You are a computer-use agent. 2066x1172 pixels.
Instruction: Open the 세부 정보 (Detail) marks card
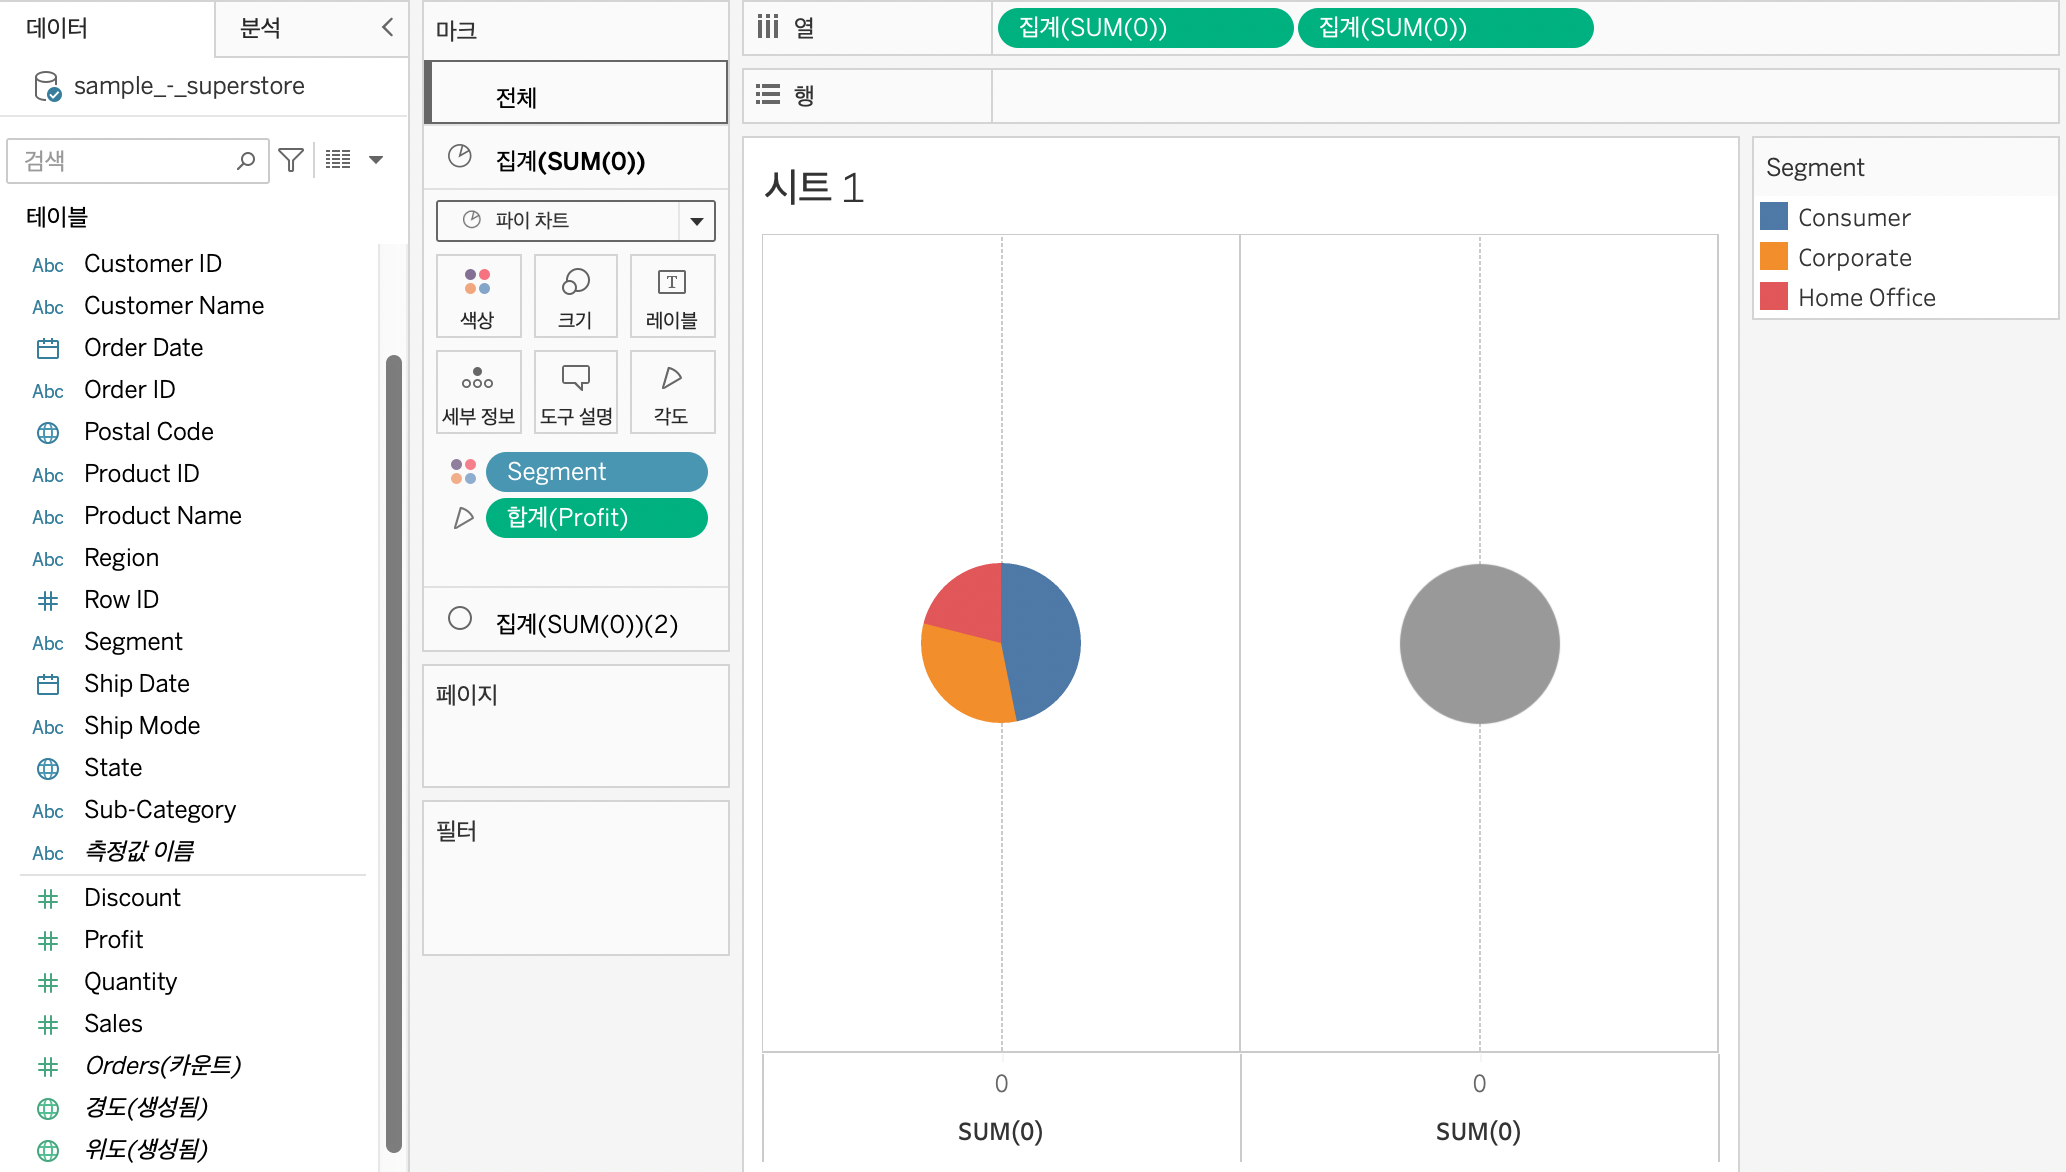pos(478,392)
